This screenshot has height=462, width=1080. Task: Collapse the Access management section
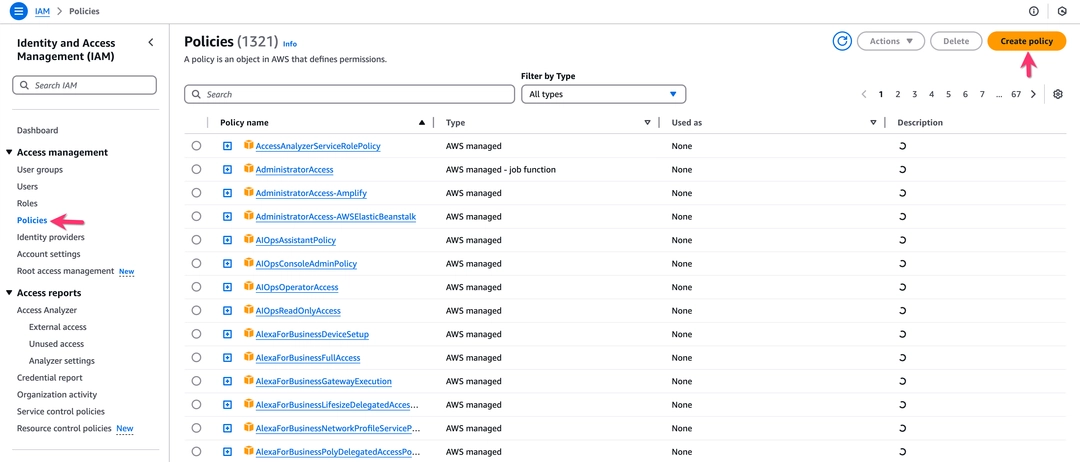[x=9, y=152]
